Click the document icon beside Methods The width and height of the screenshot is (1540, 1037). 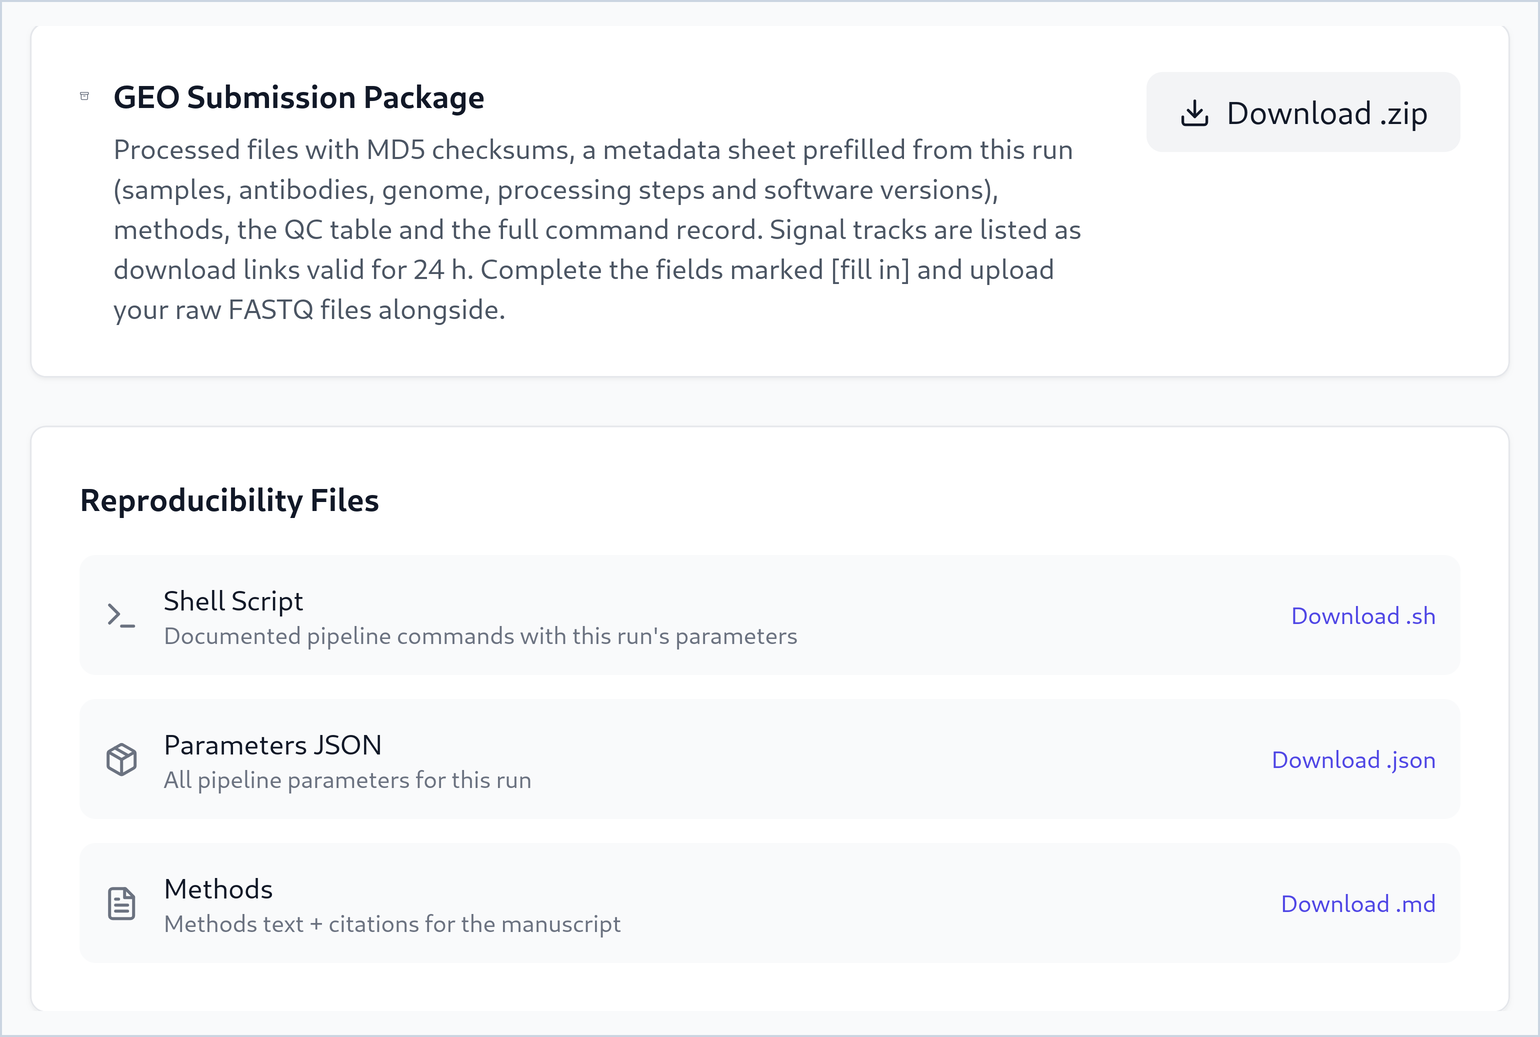pos(121,903)
